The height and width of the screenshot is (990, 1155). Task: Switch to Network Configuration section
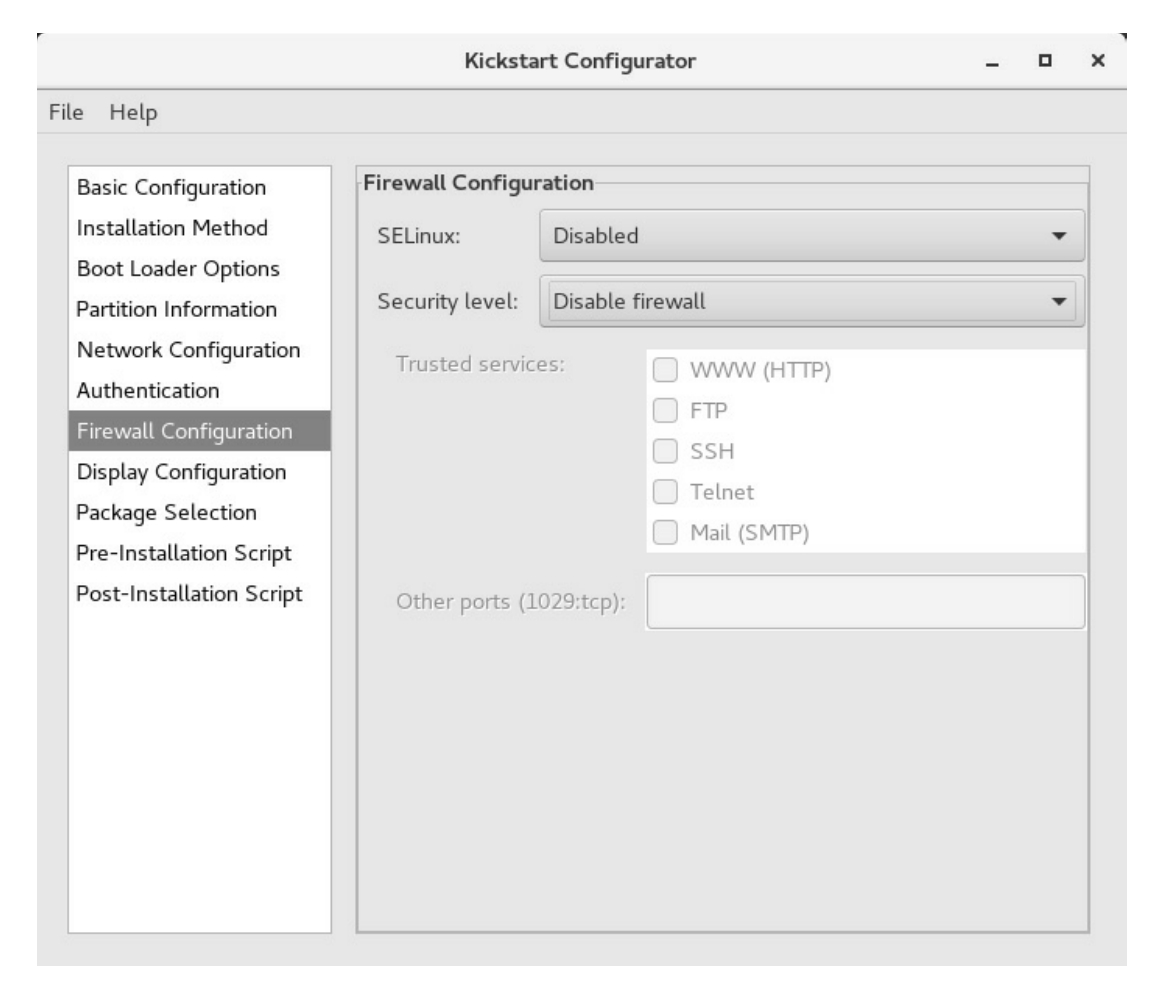click(188, 351)
